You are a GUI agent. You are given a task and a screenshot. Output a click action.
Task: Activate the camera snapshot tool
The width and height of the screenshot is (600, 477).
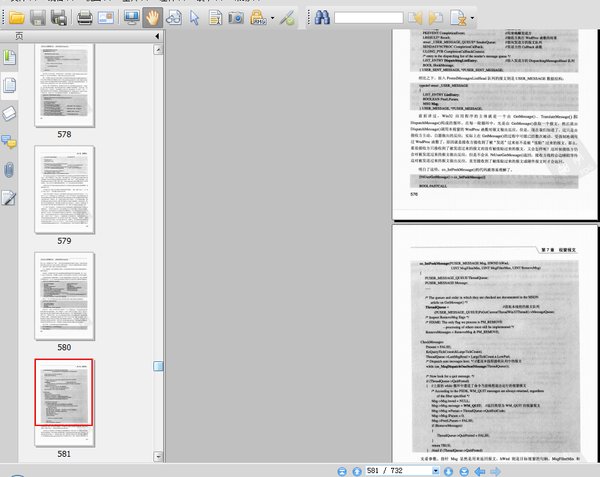(236, 18)
